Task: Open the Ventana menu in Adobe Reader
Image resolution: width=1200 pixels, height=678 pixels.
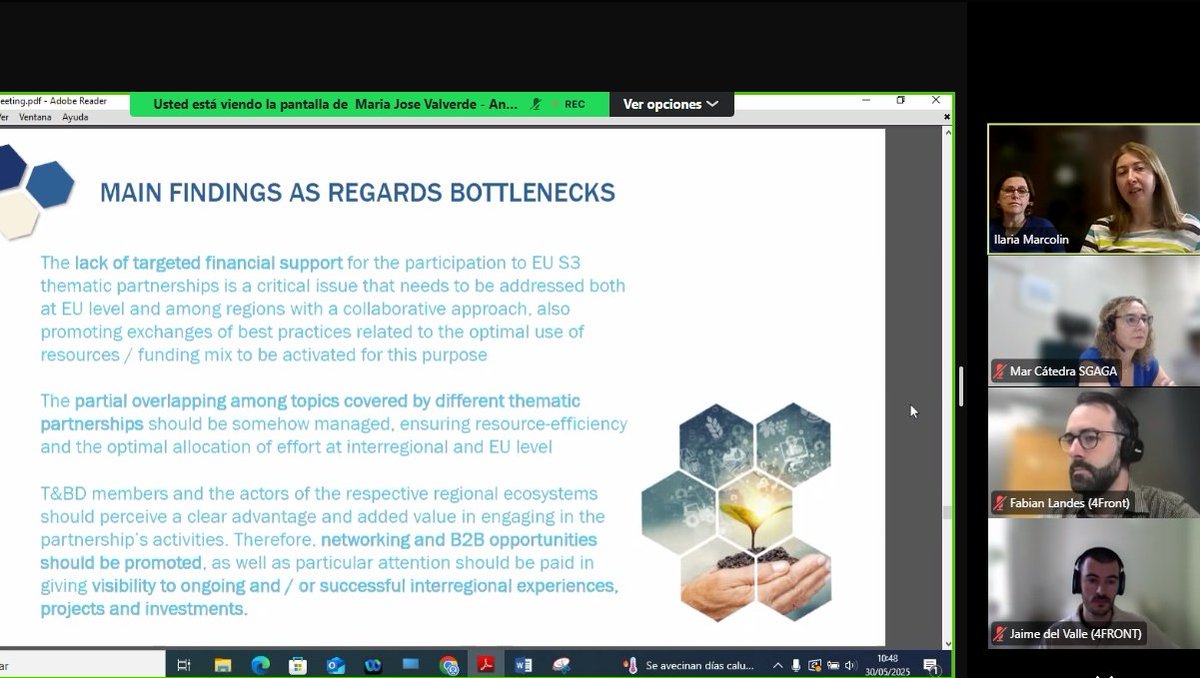Action: point(35,118)
